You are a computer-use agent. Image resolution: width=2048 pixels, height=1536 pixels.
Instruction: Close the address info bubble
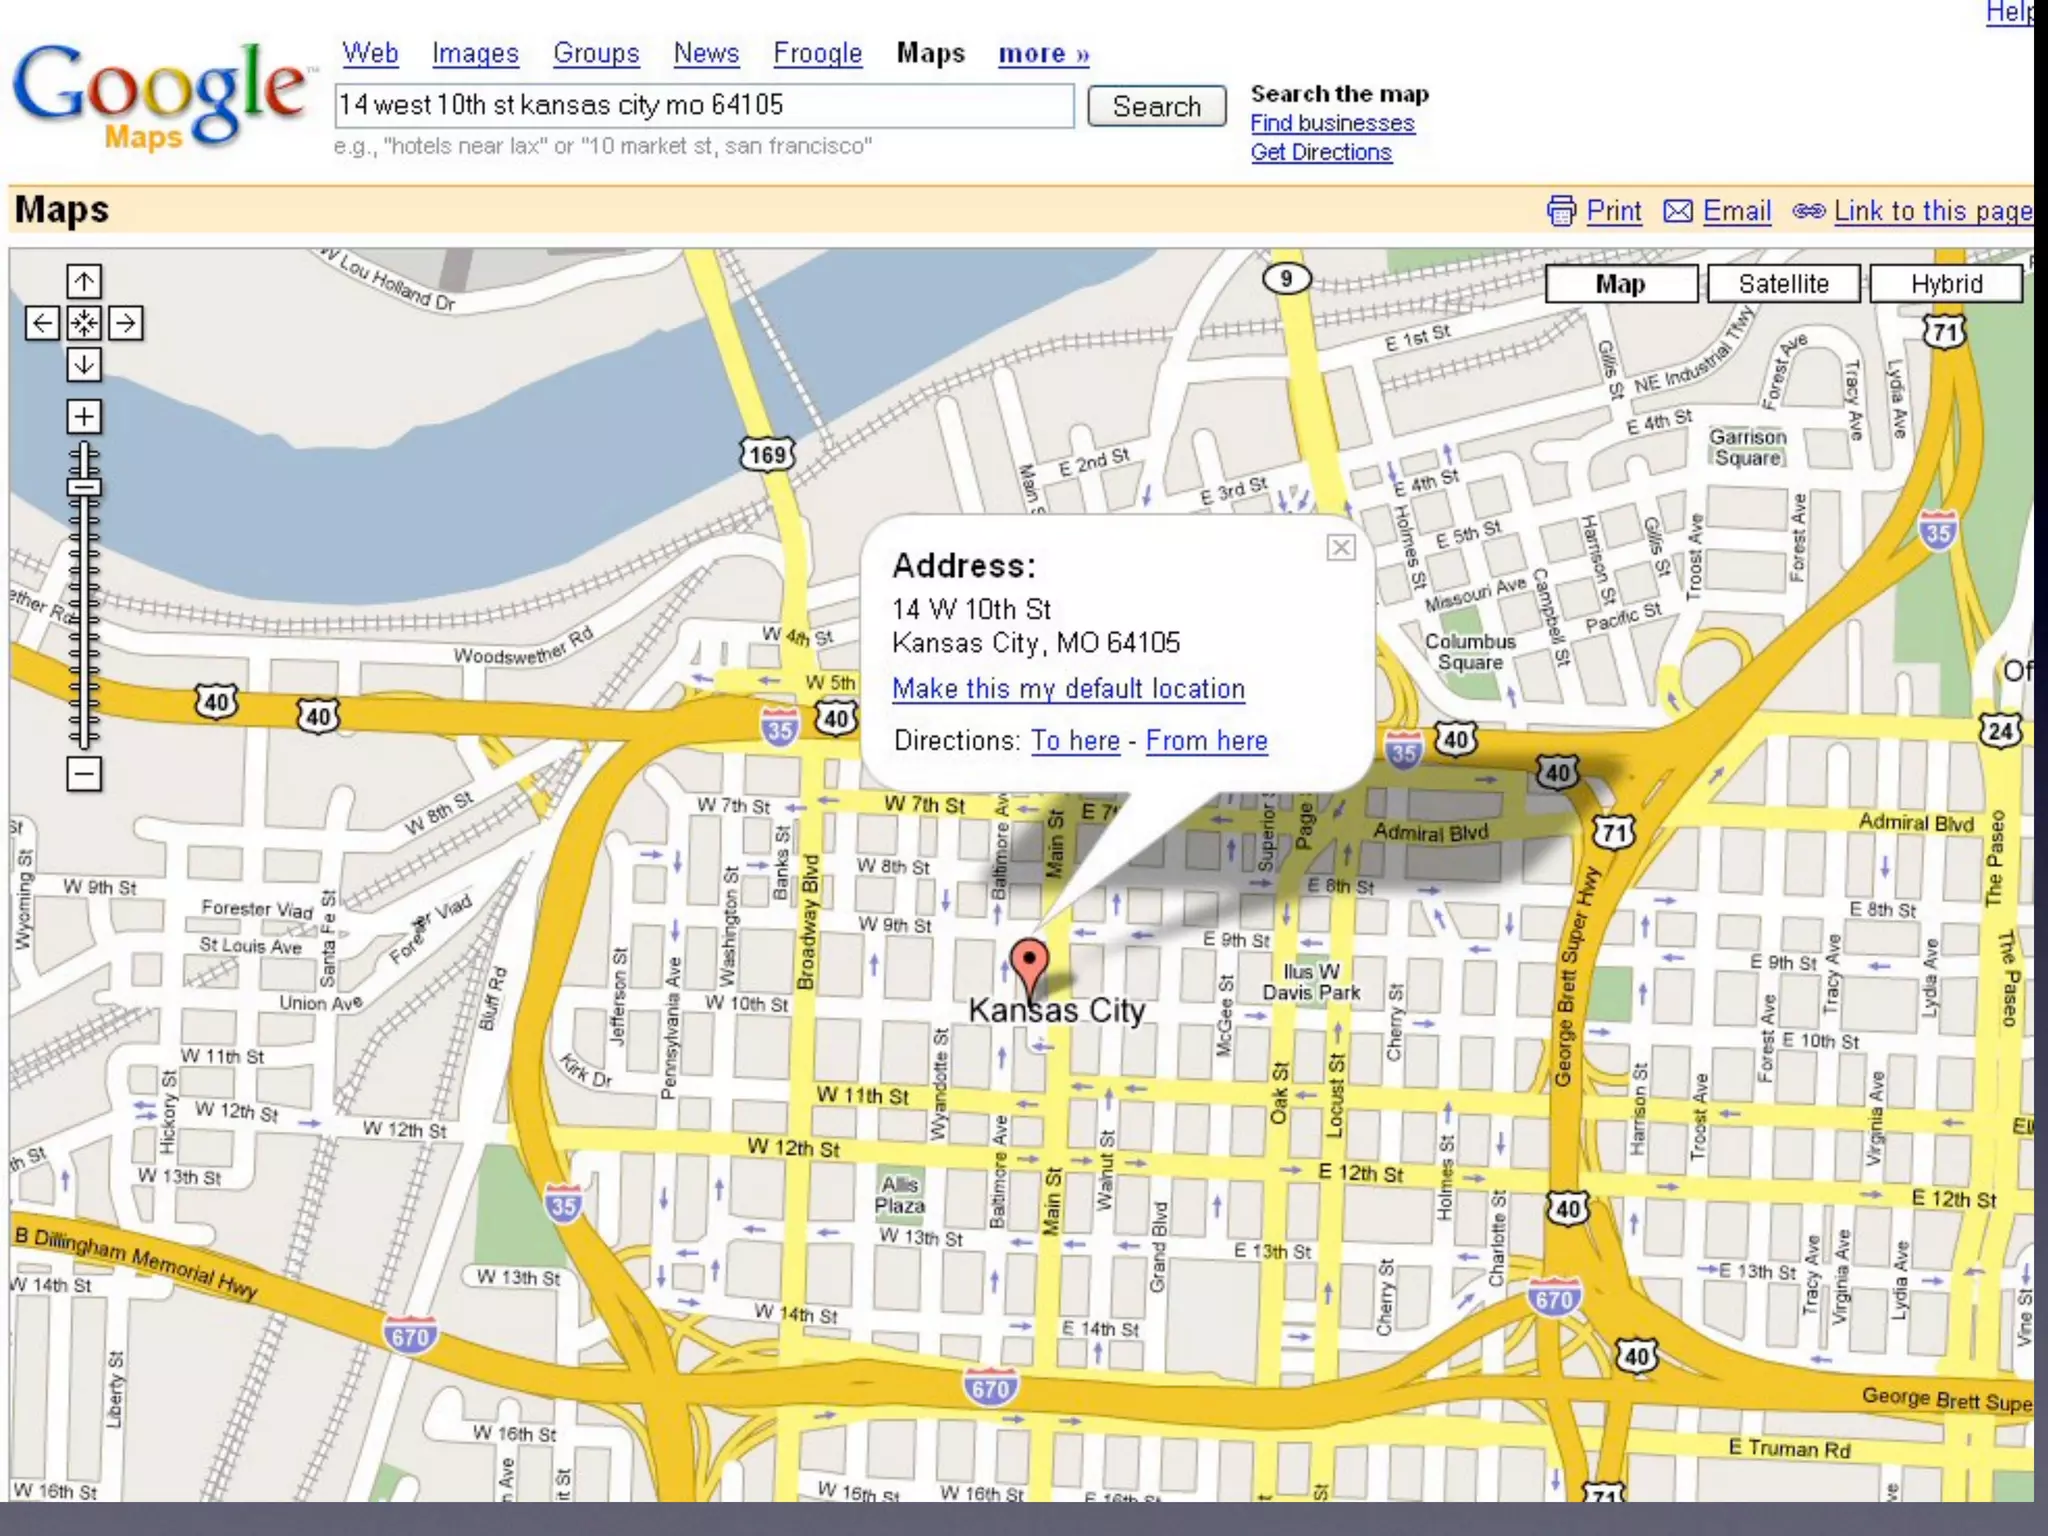(x=1340, y=547)
